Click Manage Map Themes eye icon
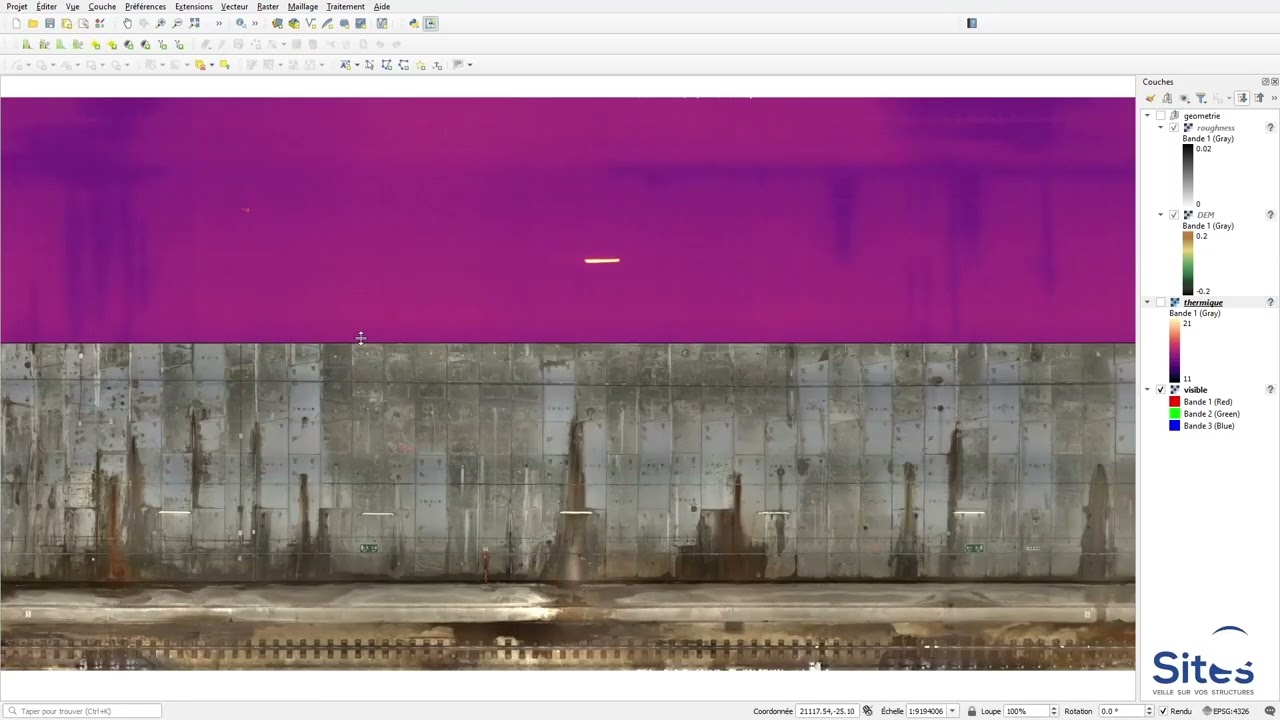Viewport: 1280px width, 720px height. point(1185,98)
